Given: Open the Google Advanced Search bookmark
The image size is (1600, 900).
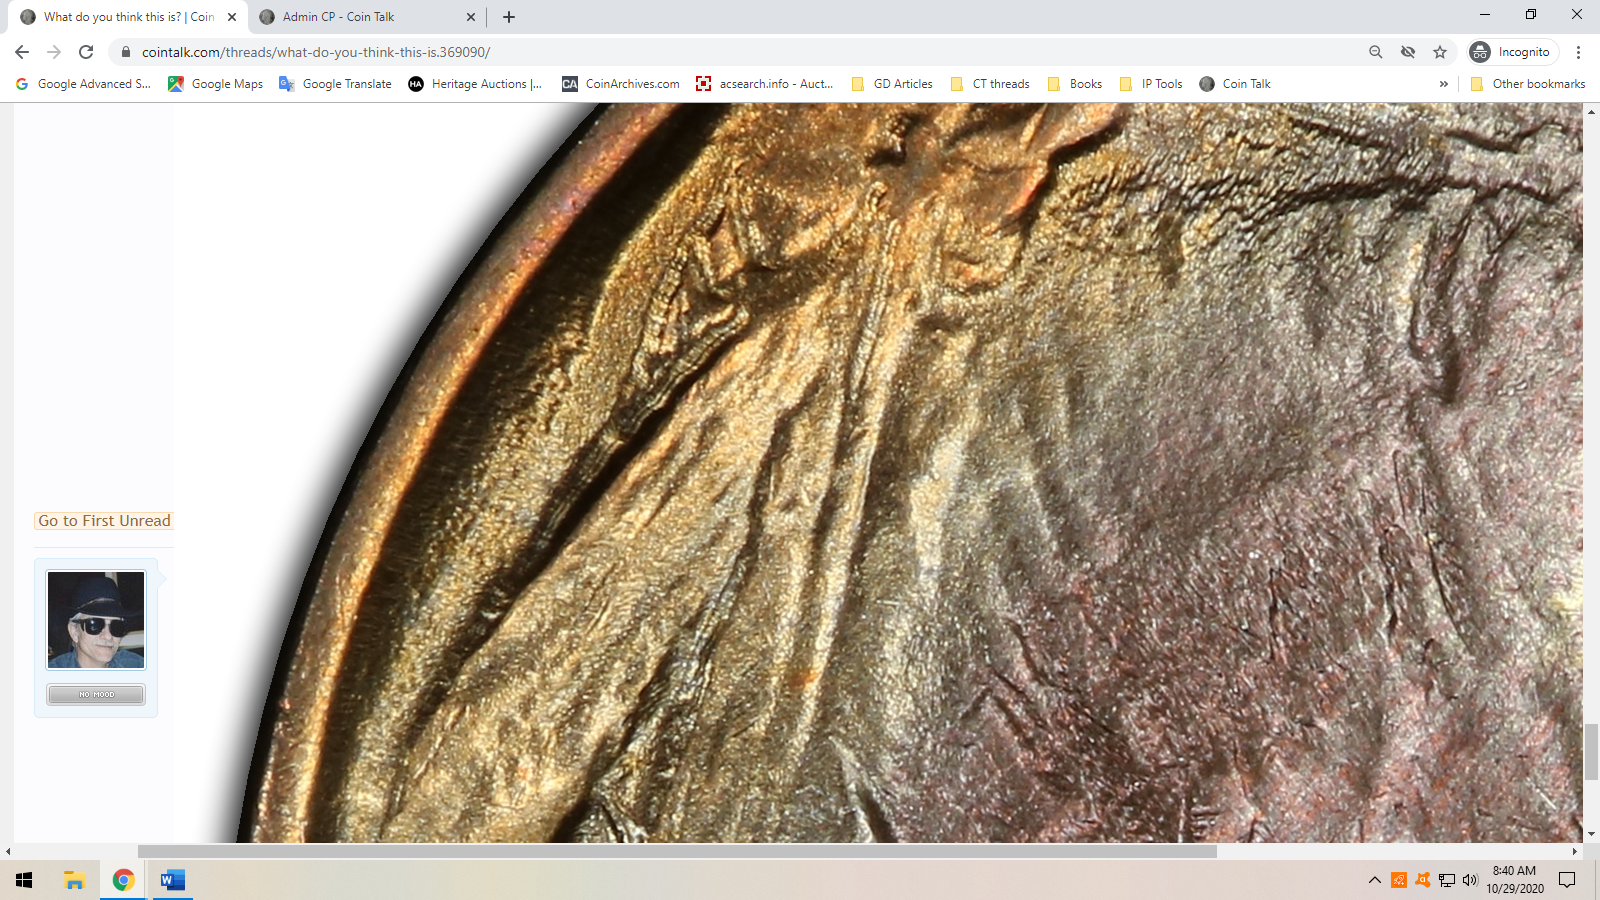Looking at the screenshot, I should 83,84.
